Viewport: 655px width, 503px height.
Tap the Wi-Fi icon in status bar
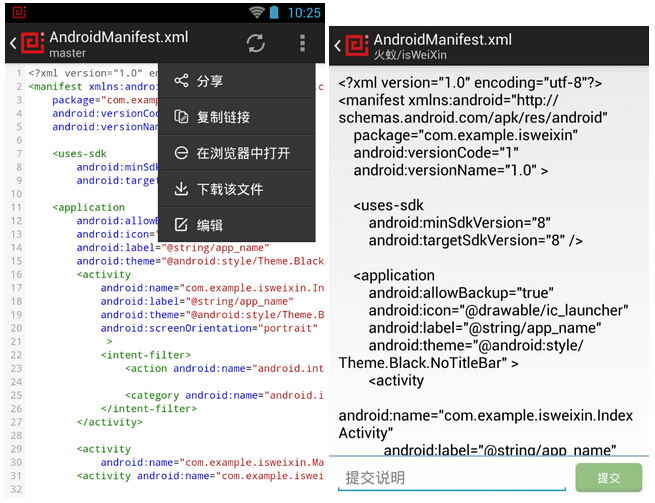pos(257,12)
